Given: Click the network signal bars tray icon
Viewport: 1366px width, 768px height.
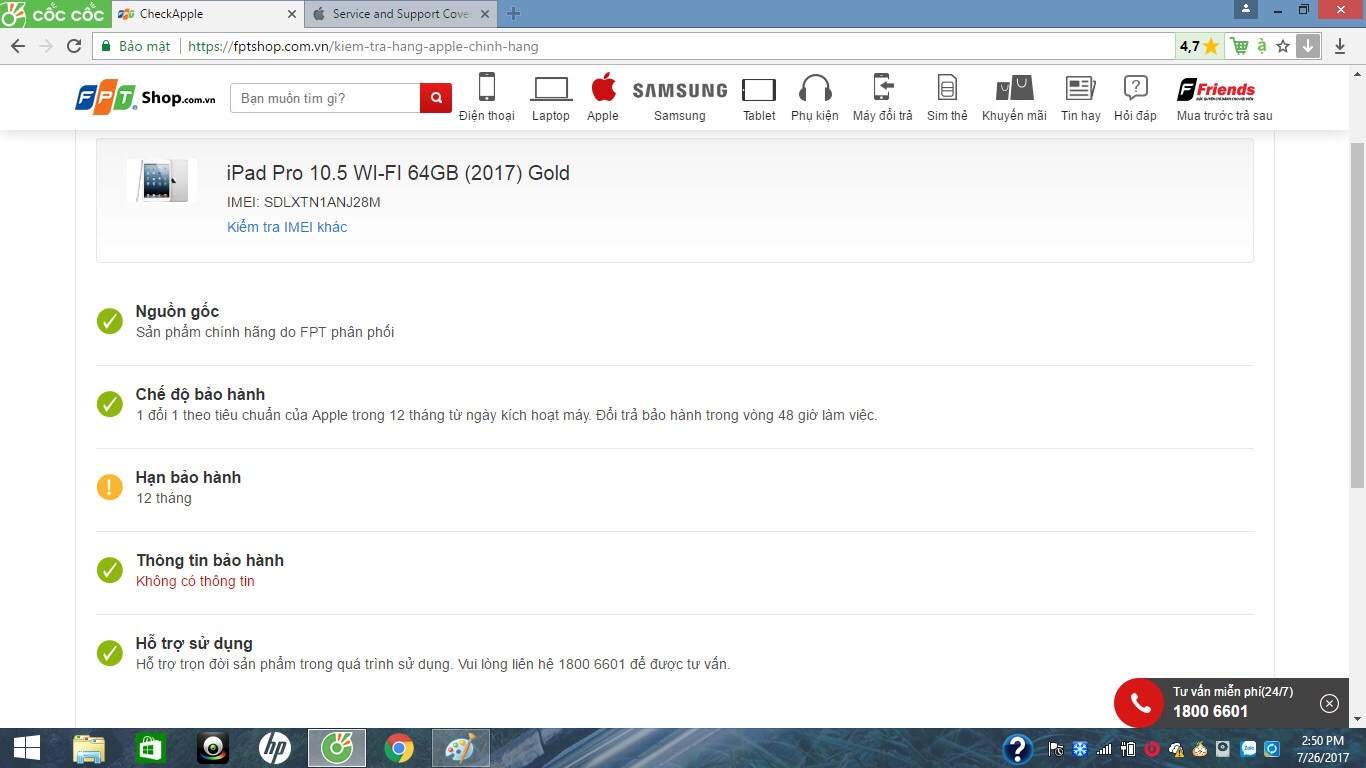Looking at the screenshot, I should point(1103,748).
